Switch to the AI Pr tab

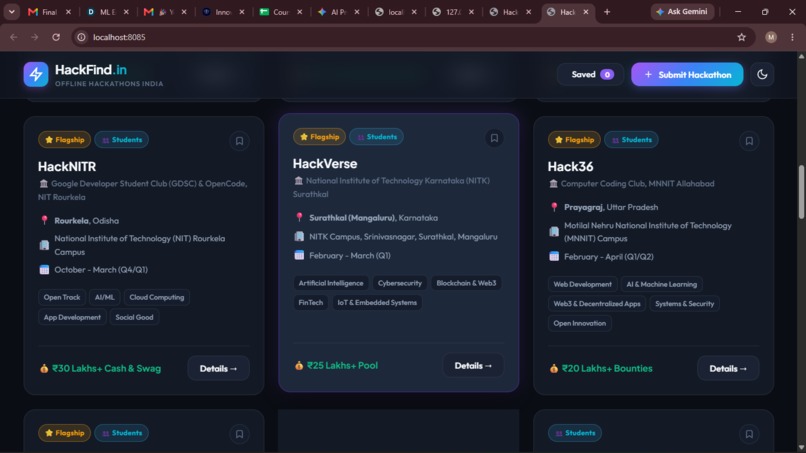click(339, 12)
